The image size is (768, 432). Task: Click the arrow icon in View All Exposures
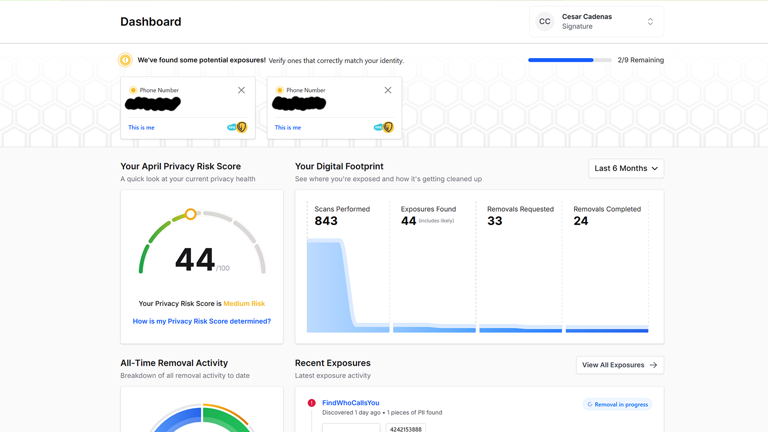coord(653,365)
